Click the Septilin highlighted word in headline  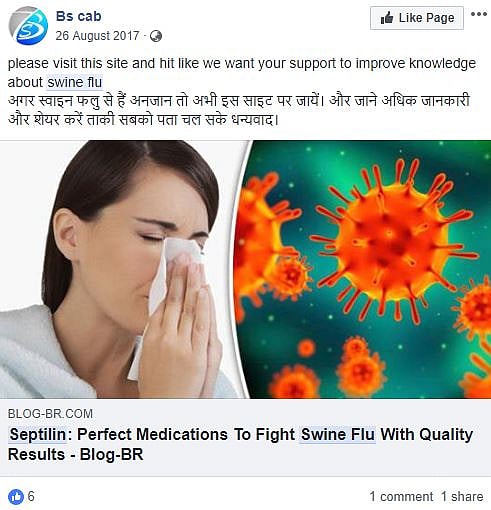tap(38, 434)
